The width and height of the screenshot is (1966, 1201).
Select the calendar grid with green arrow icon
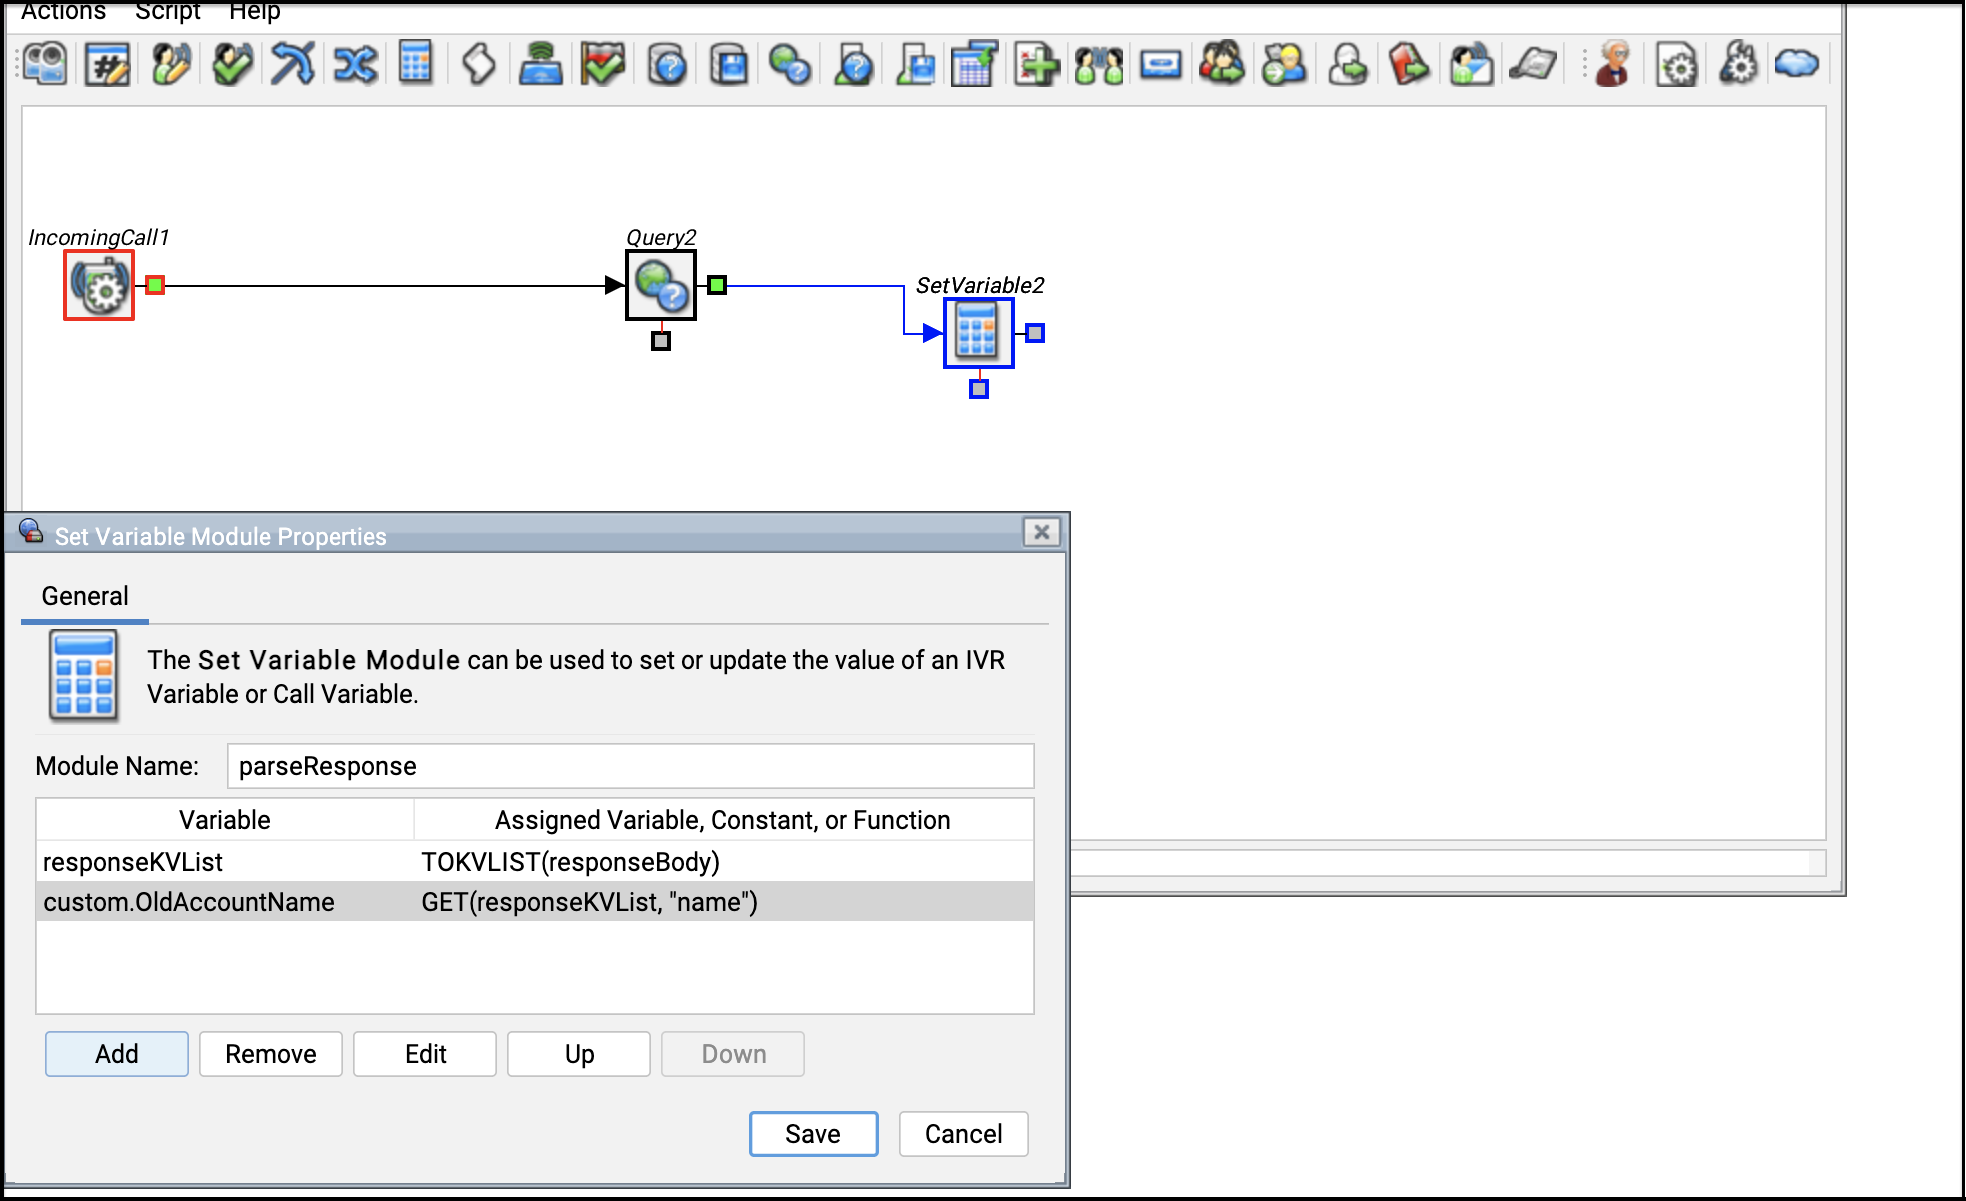974,65
